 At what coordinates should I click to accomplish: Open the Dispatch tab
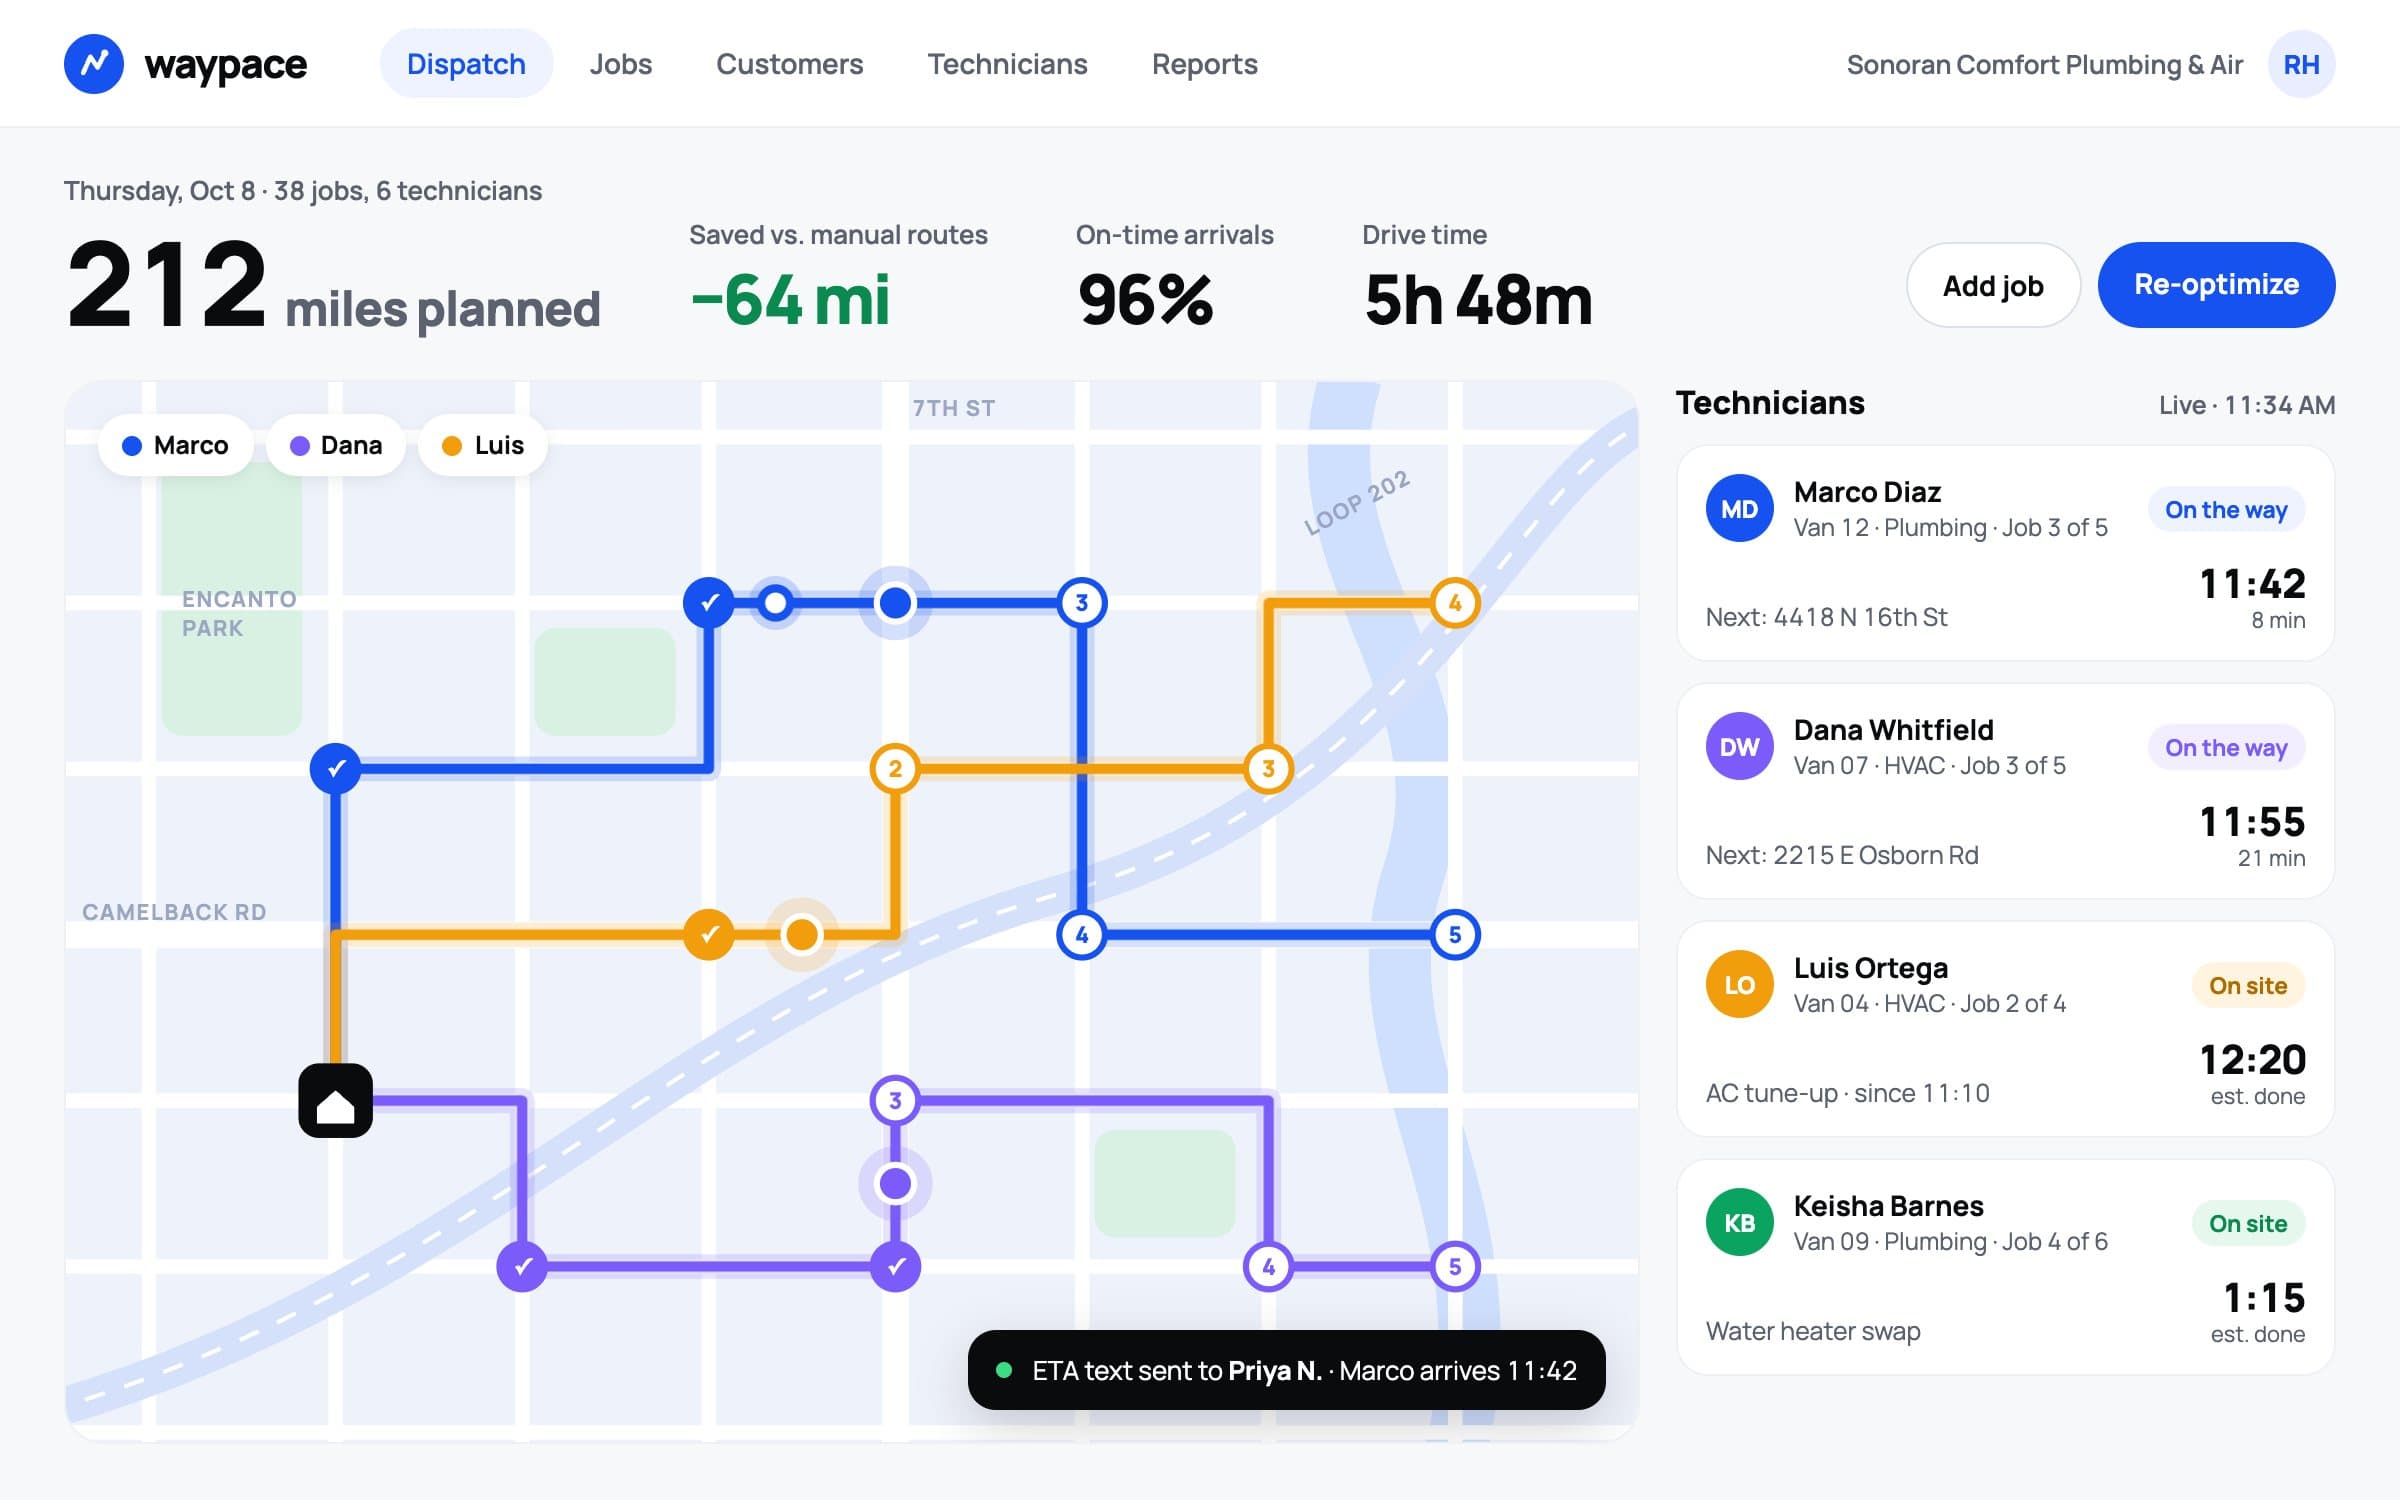pyautogui.click(x=466, y=64)
